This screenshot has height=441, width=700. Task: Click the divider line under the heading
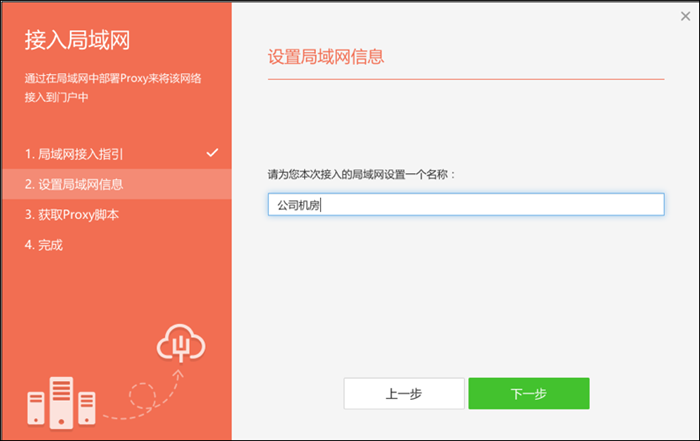click(466, 78)
